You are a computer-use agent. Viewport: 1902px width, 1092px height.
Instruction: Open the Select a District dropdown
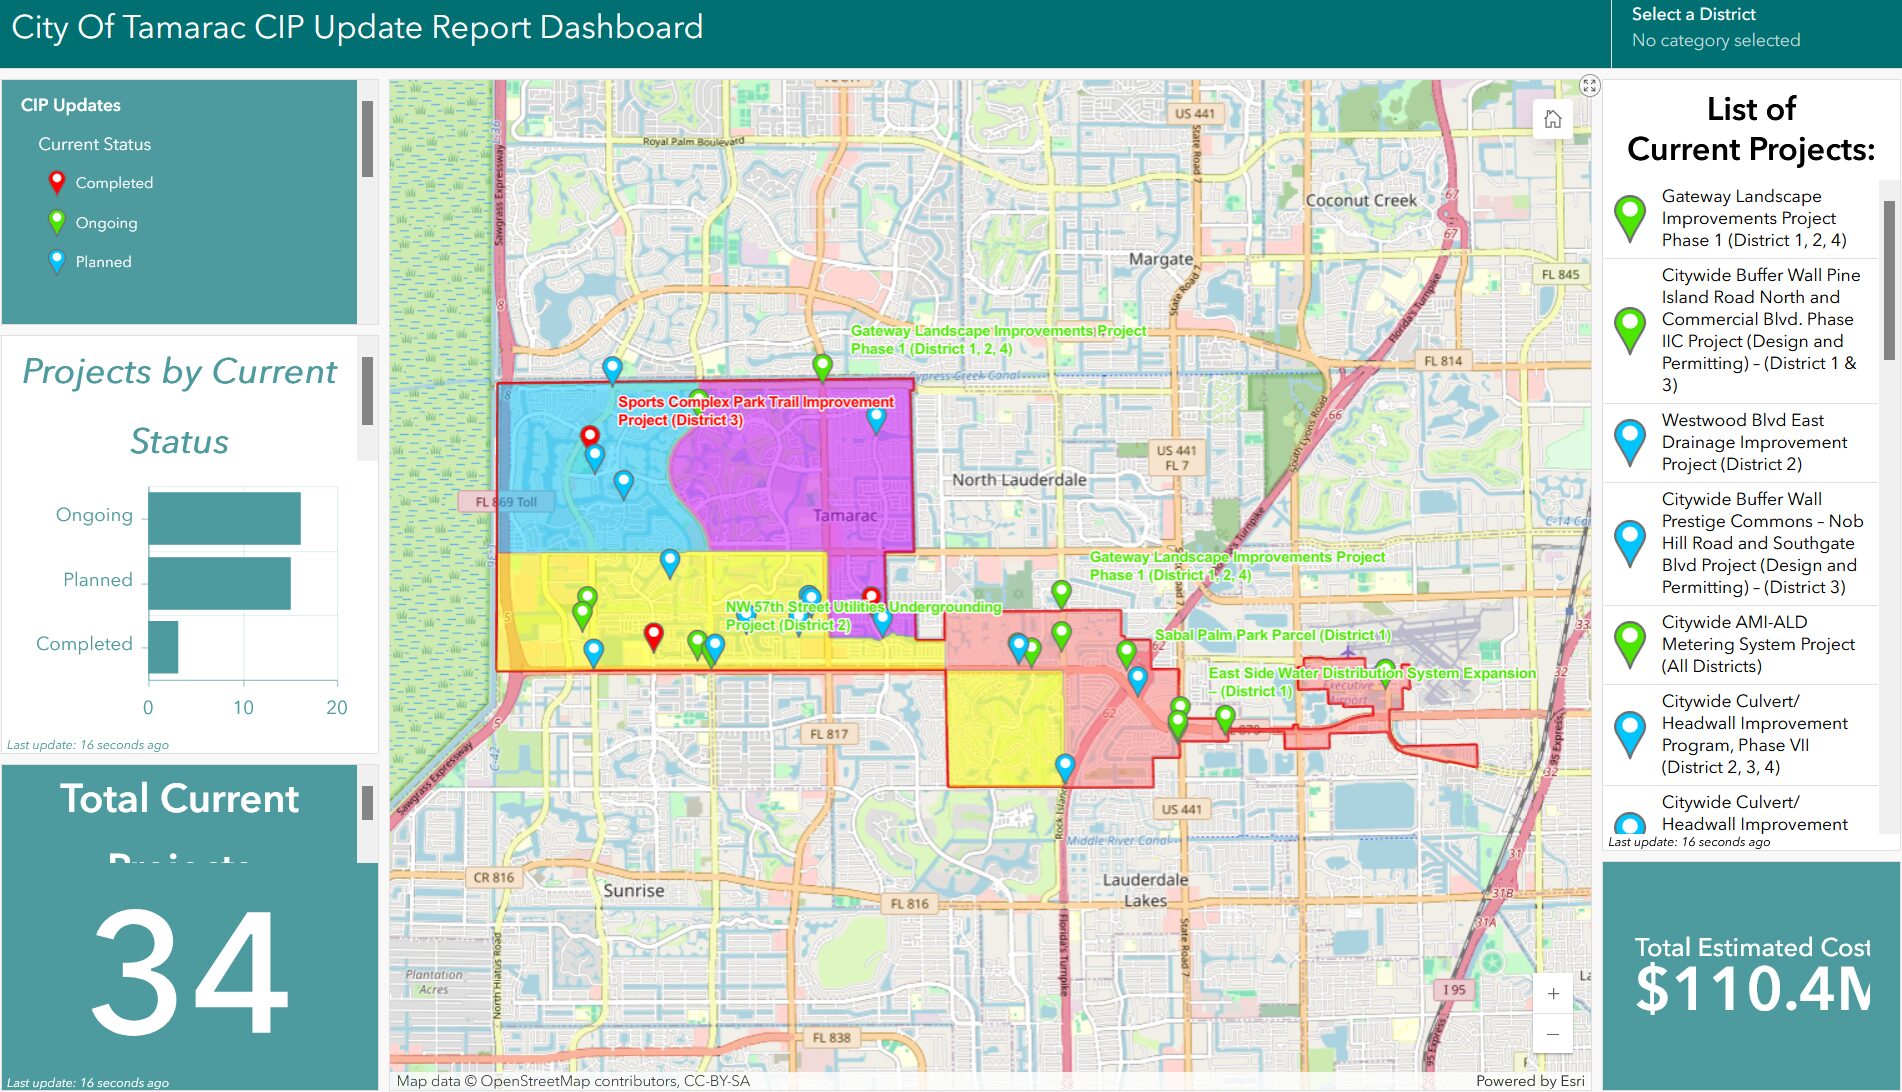[x=1754, y=28]
